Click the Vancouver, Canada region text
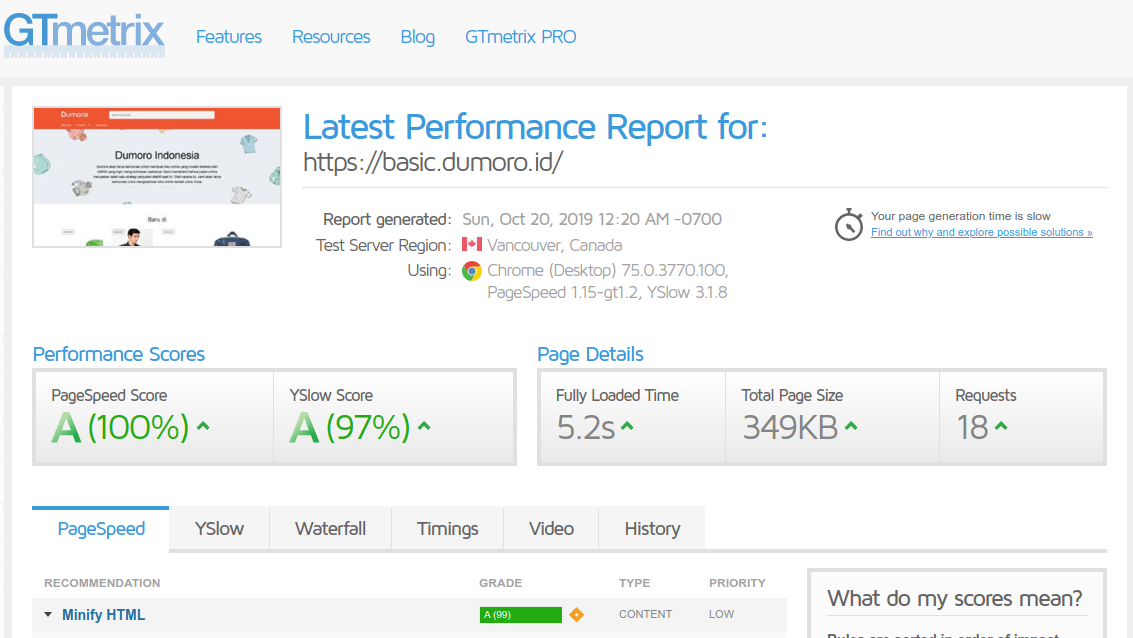 554,245
